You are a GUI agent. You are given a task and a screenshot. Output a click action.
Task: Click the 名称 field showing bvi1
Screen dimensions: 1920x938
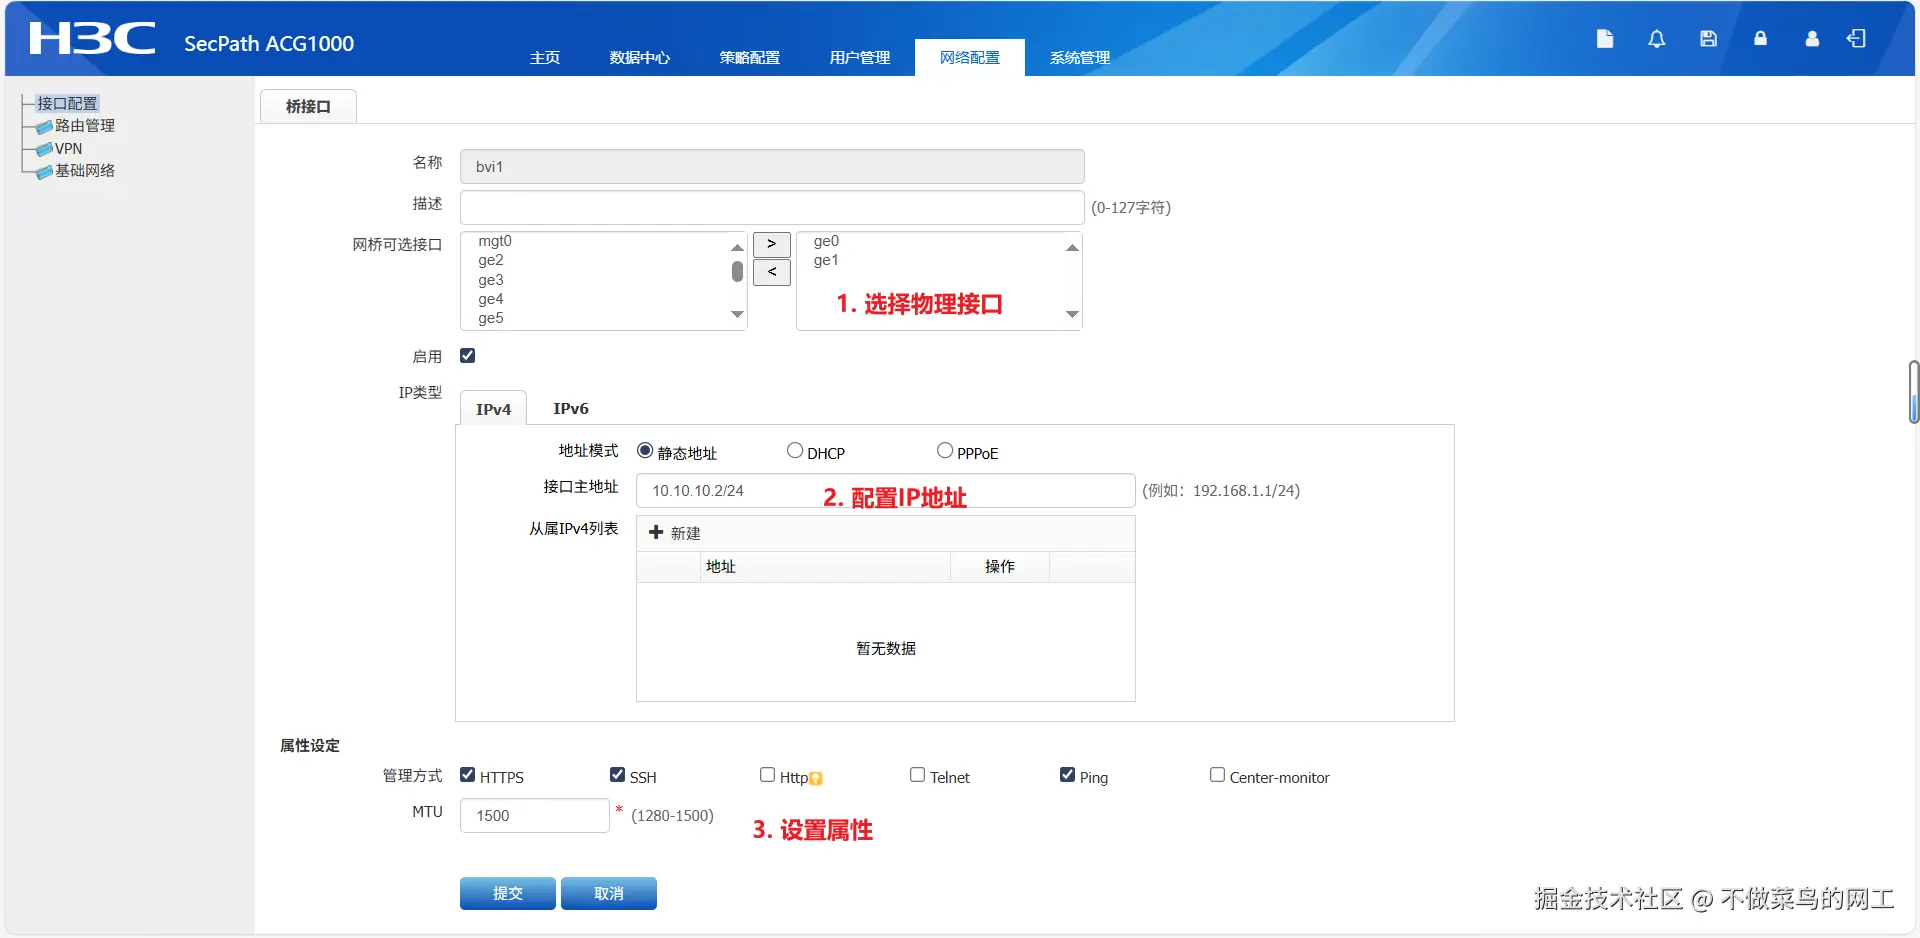pyautogui.click(x=772, y=167)
